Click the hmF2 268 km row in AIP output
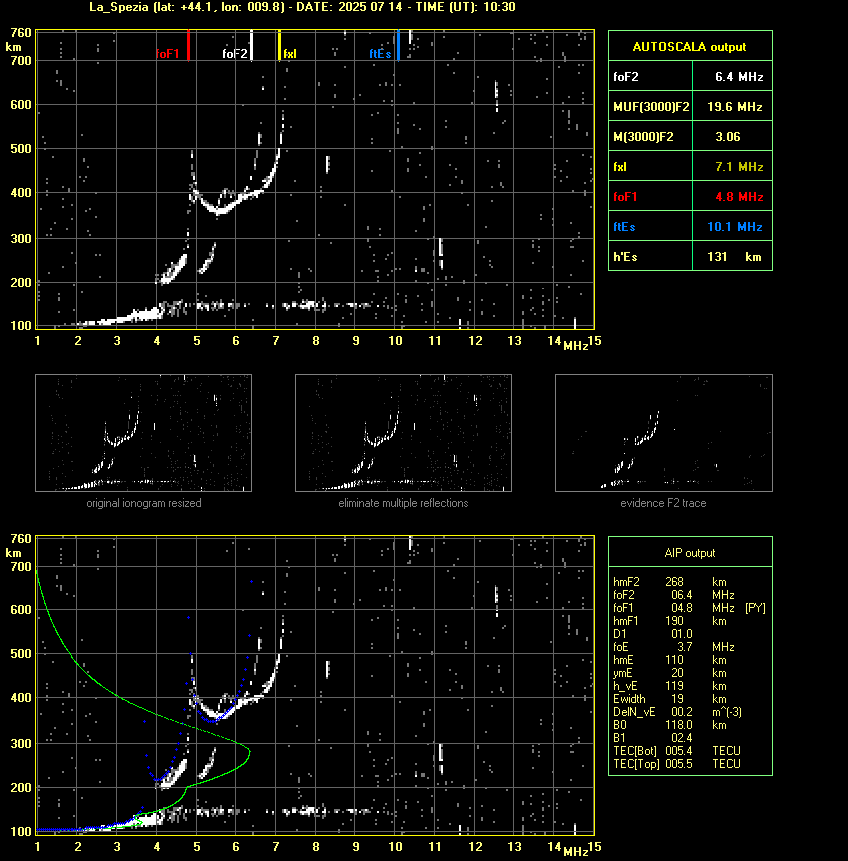The height and width of the screenshot is (861, 848). [670, 582]
